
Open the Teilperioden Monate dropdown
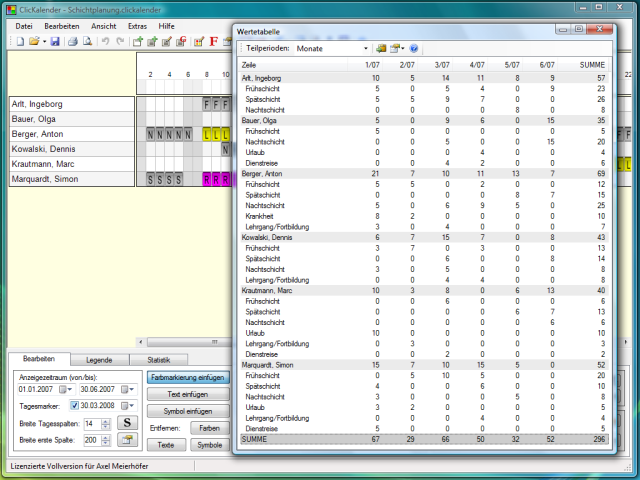click(366, 48)
